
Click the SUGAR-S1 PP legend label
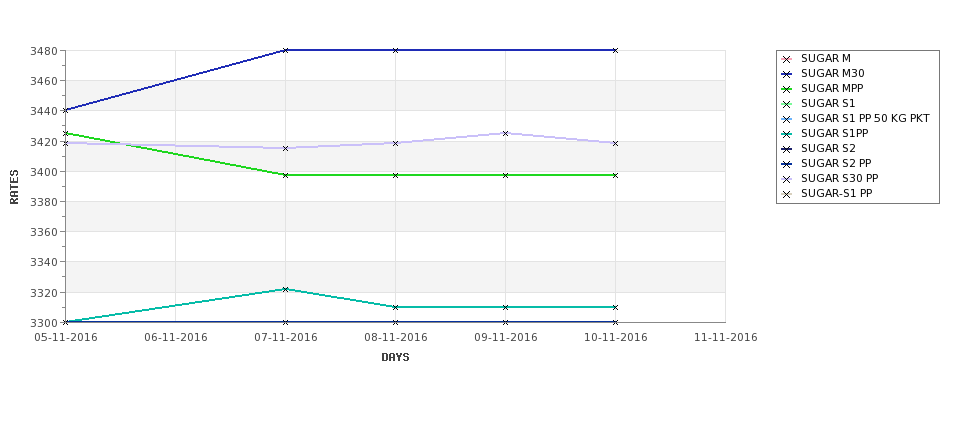pyautogui.click(x=836, y=193)
